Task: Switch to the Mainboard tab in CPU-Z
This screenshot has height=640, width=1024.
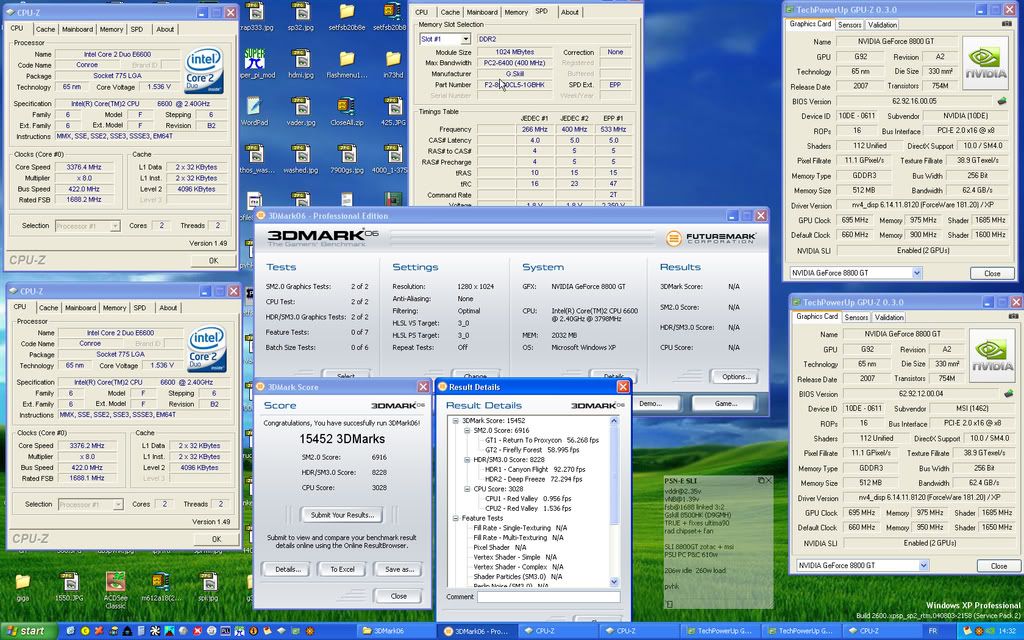Action: (77, 28)
